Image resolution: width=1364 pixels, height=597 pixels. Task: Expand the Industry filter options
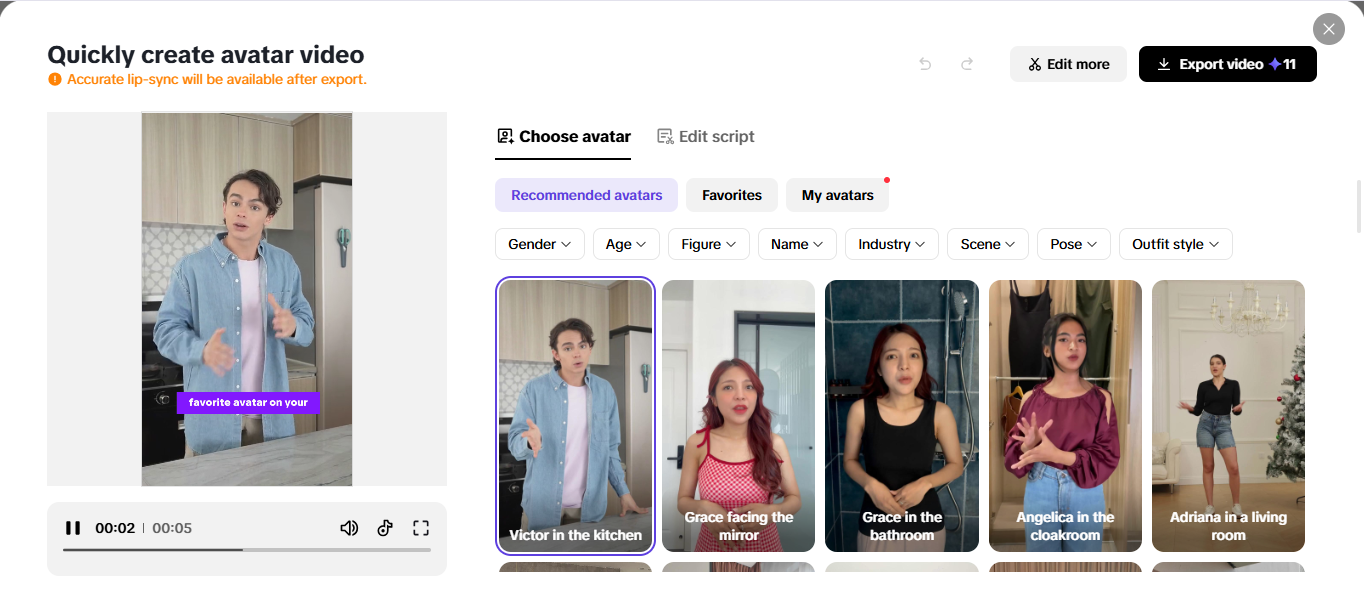pos(891,243)
